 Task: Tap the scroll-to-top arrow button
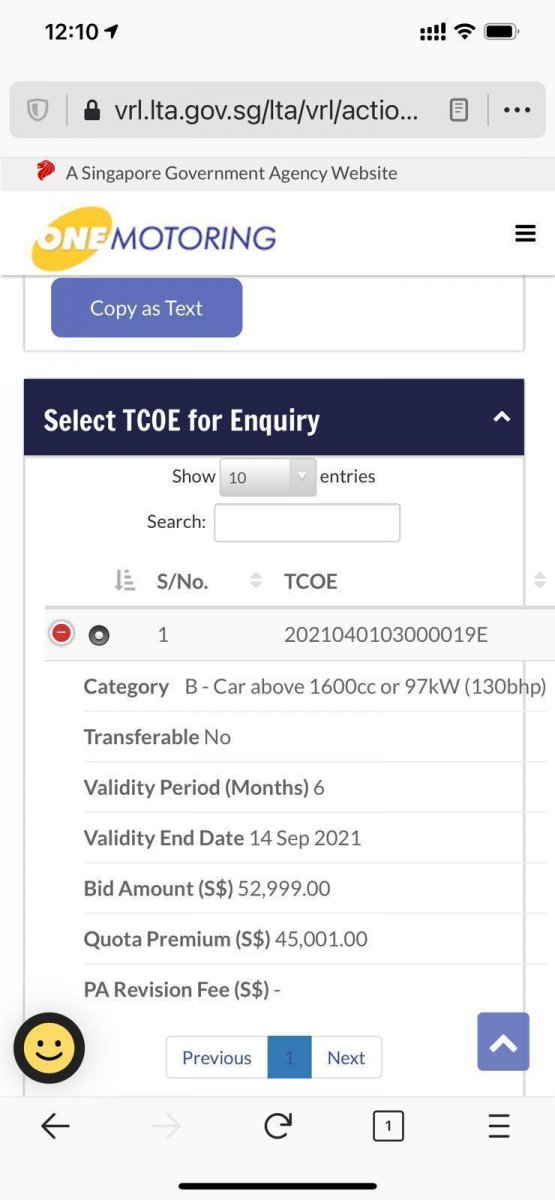coord(503,1042)
